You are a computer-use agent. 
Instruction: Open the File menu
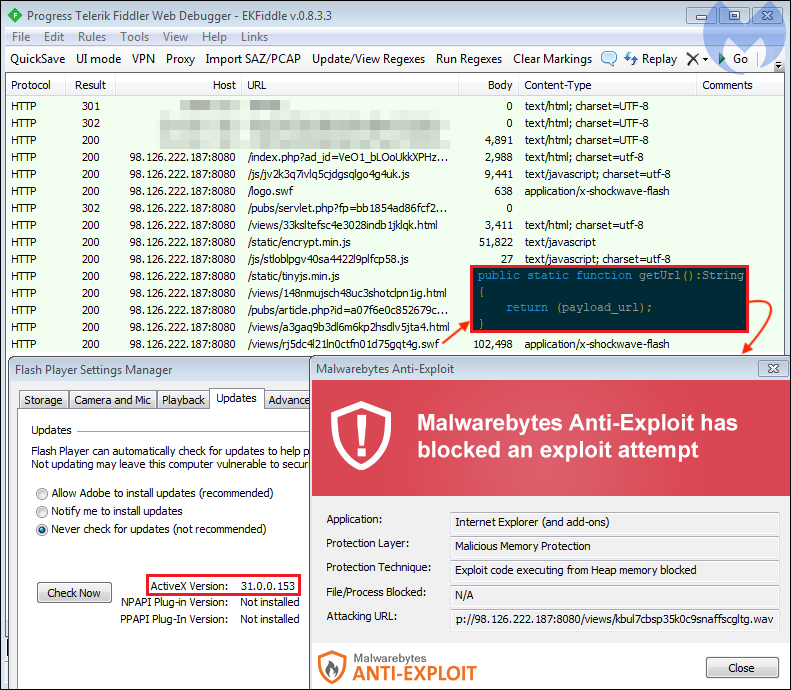pyautogui.click(x=21, y=37)
